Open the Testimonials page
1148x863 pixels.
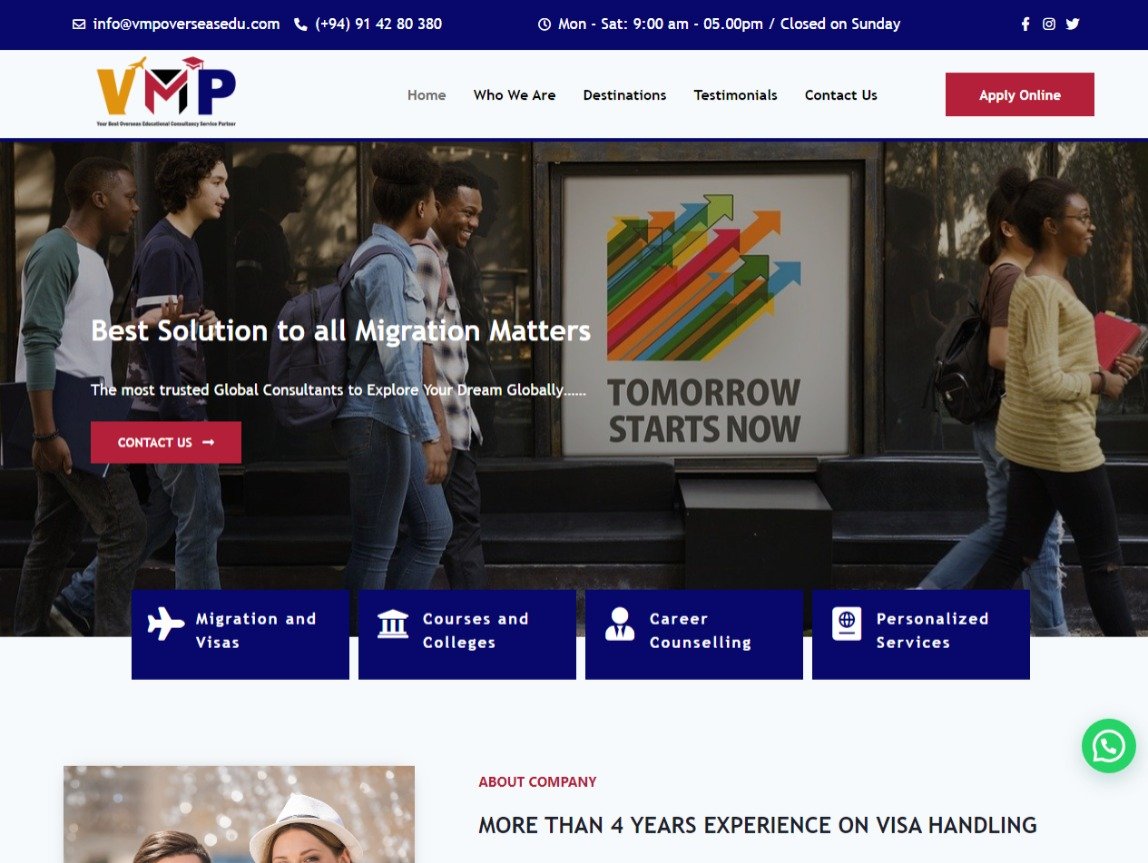(735, 95)
